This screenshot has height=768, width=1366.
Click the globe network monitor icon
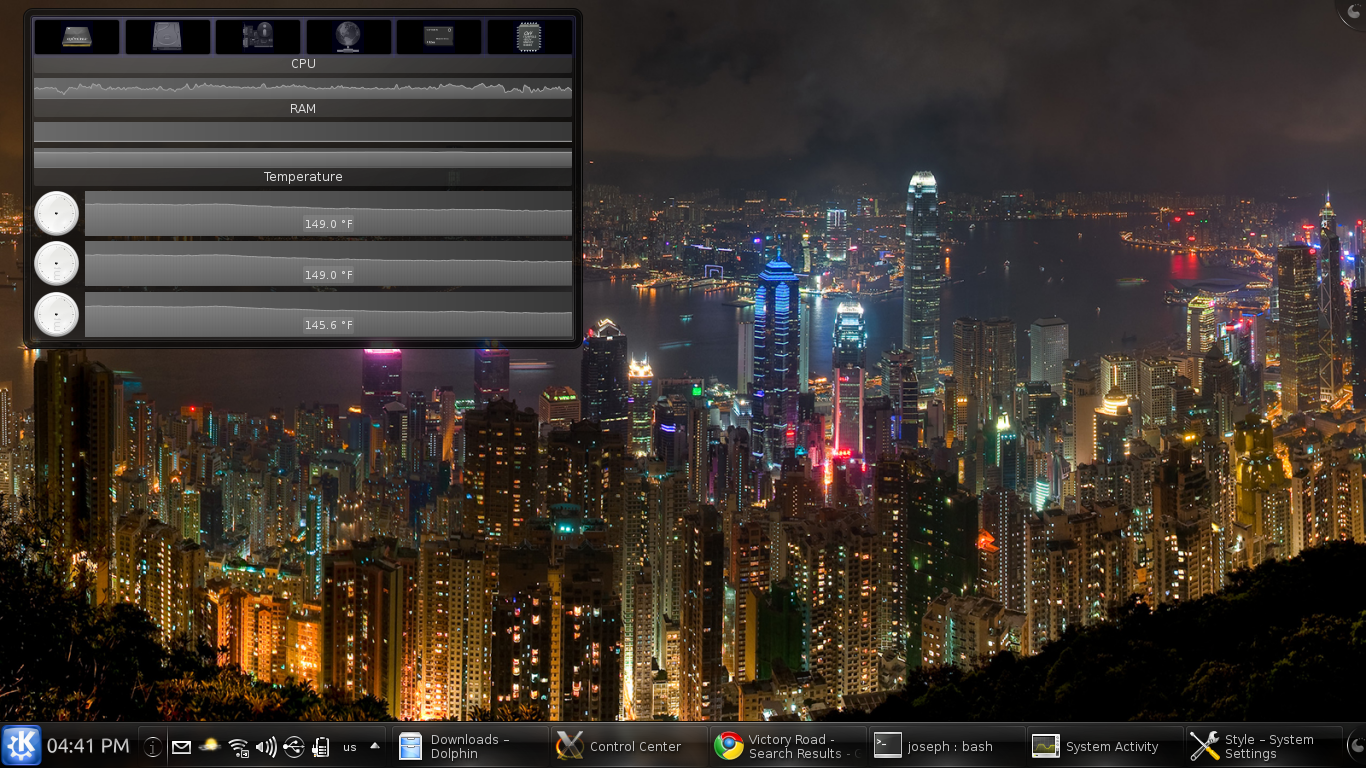point(348,37)
